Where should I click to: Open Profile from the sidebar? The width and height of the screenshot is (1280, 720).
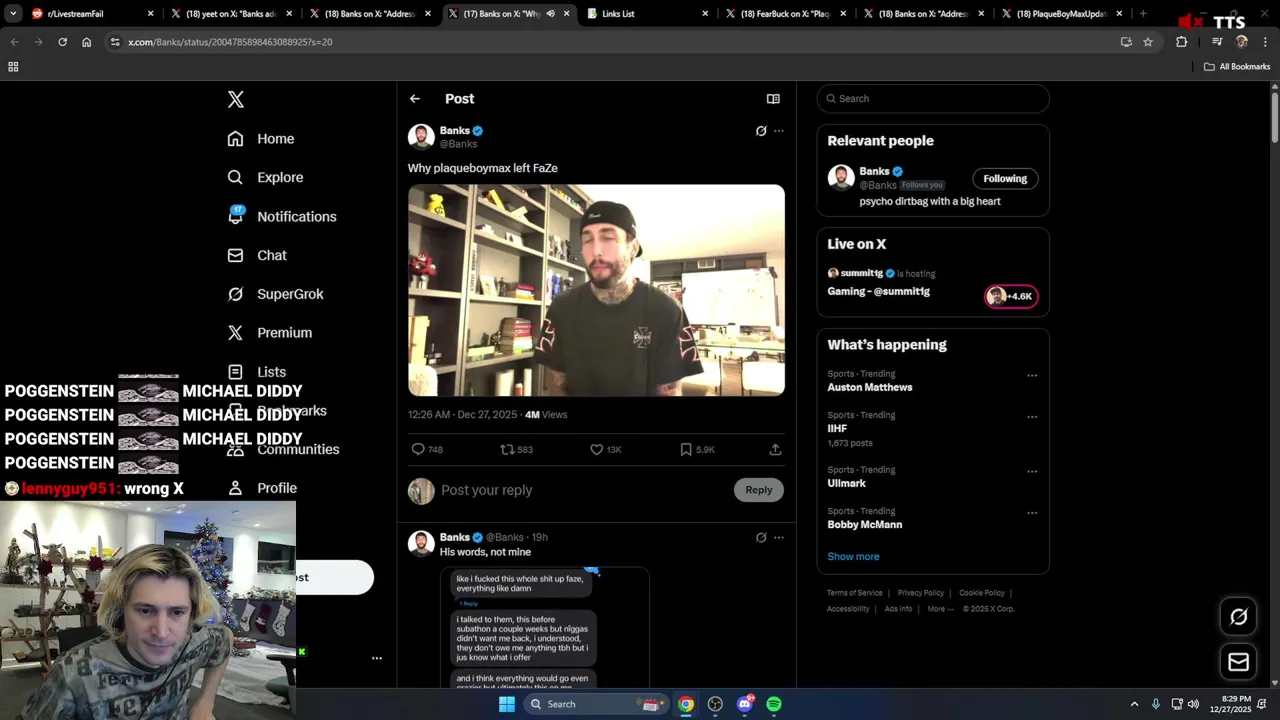click(x=262, y=488)
